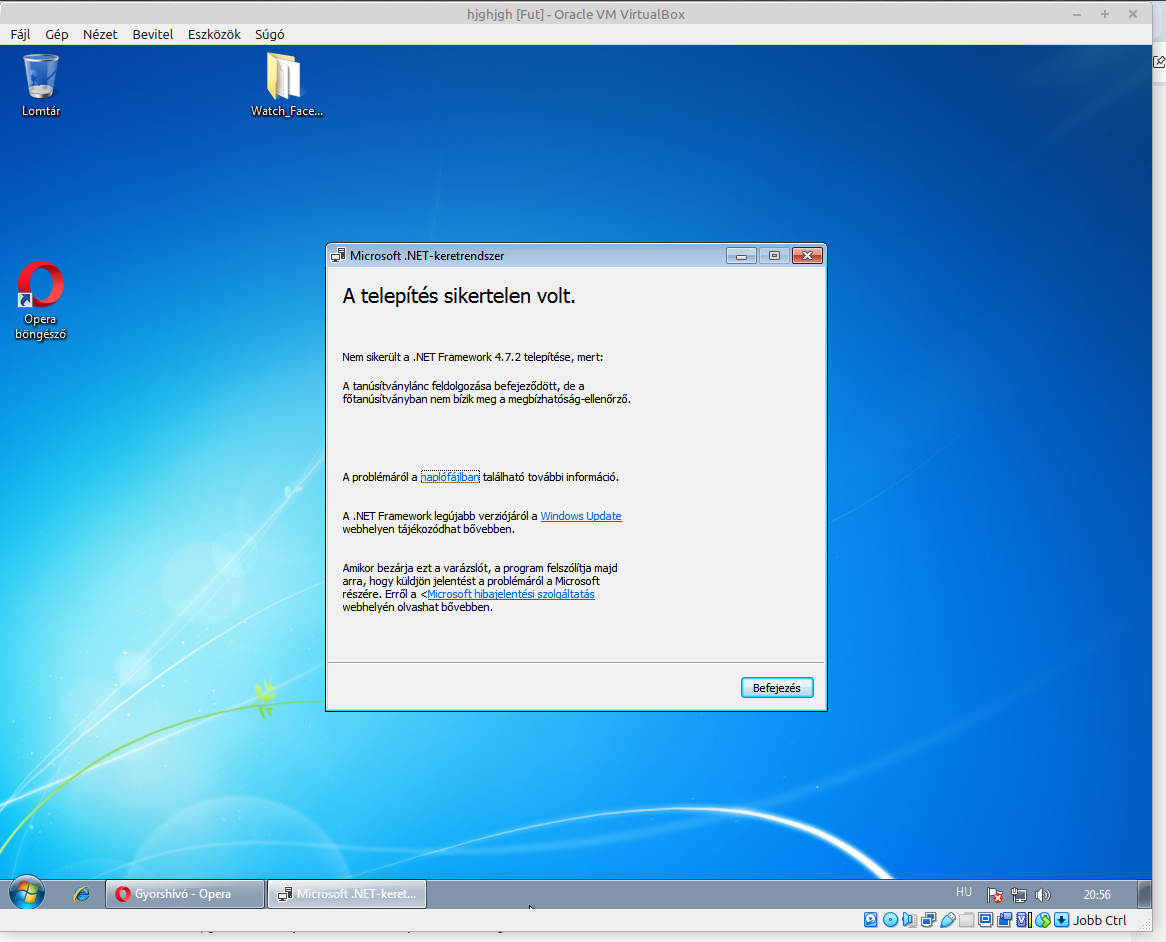Click the .NET installer title bar icon

click(338, 256)
